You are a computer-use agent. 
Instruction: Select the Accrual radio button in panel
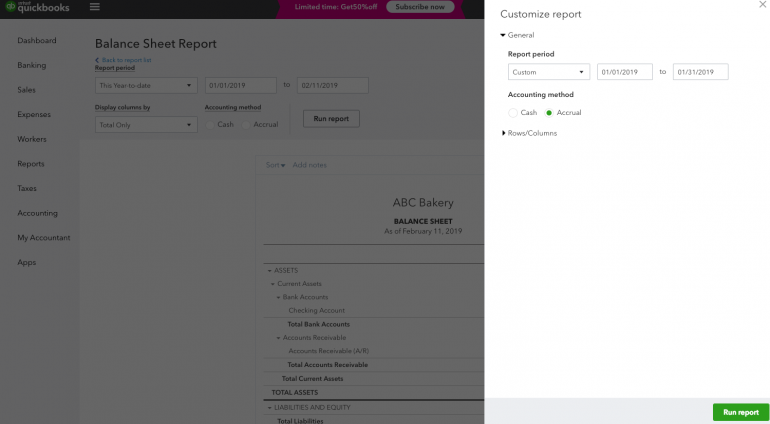pyautogui.click(x=549, y=113)
